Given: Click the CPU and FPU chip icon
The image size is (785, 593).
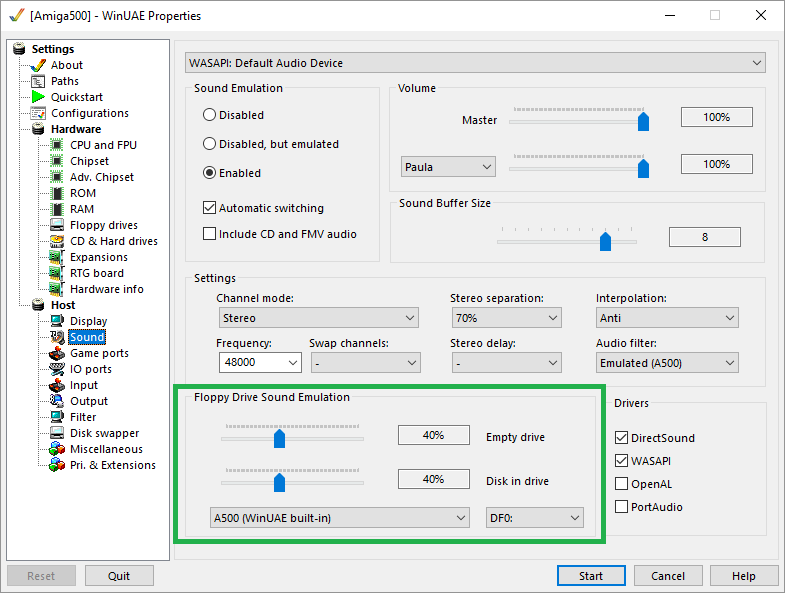Looking at the screenshot, I should (57, 145).
